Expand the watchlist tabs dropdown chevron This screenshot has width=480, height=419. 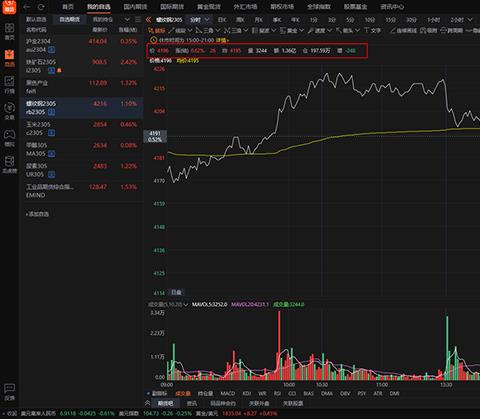tap(127, 20)
